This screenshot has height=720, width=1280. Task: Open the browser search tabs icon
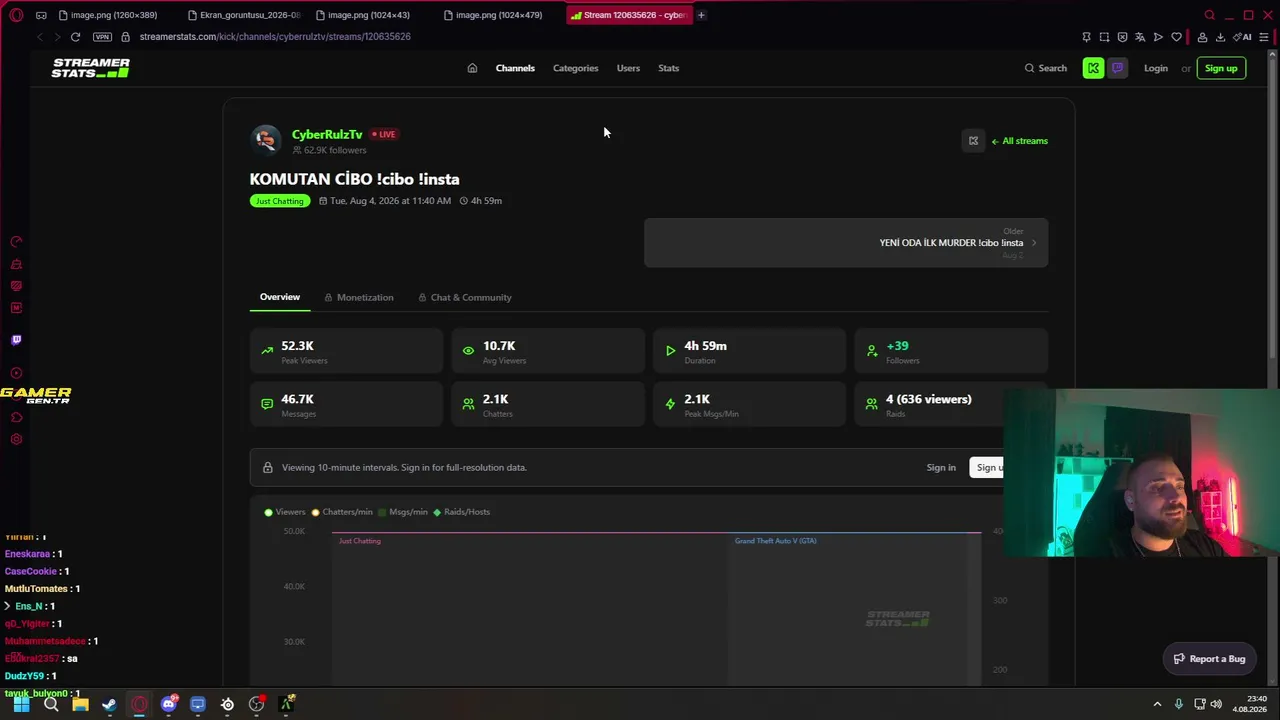pyautogui.click(x=1210, y=15)
